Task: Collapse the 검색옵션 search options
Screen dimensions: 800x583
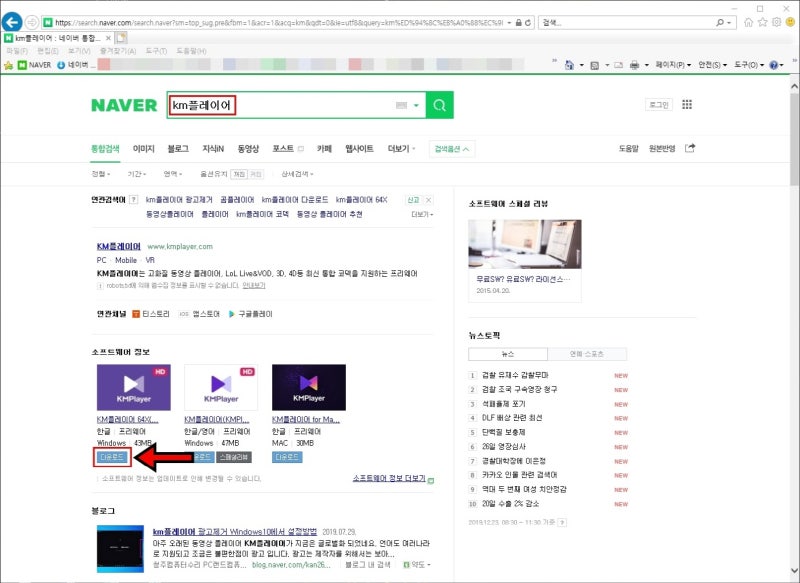Action: [x=452, y=149]
